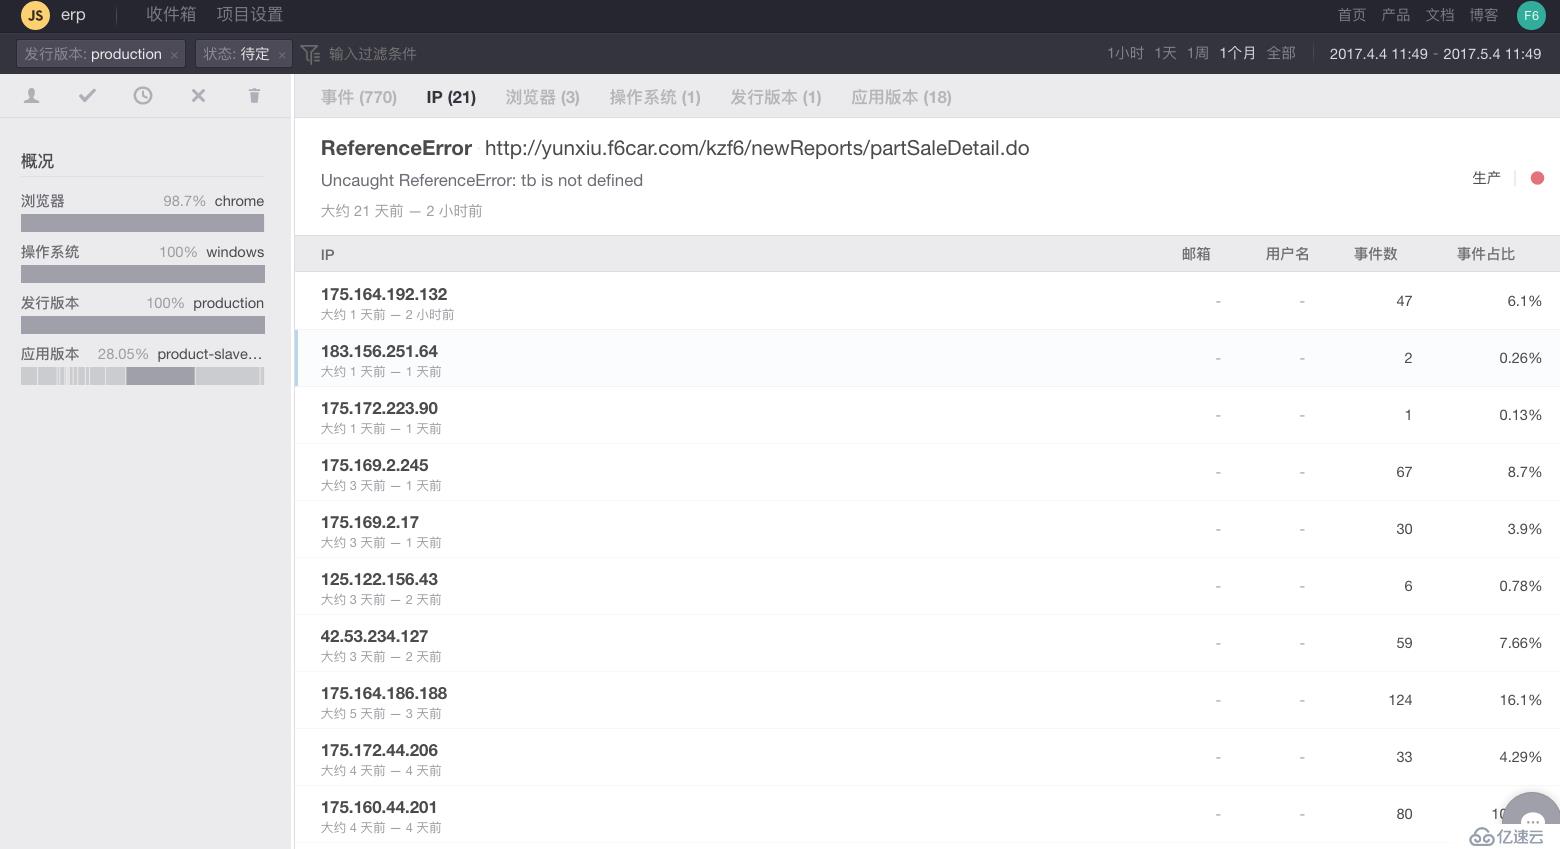
Task: Open the date range picker
Action: pos(1435,54)
